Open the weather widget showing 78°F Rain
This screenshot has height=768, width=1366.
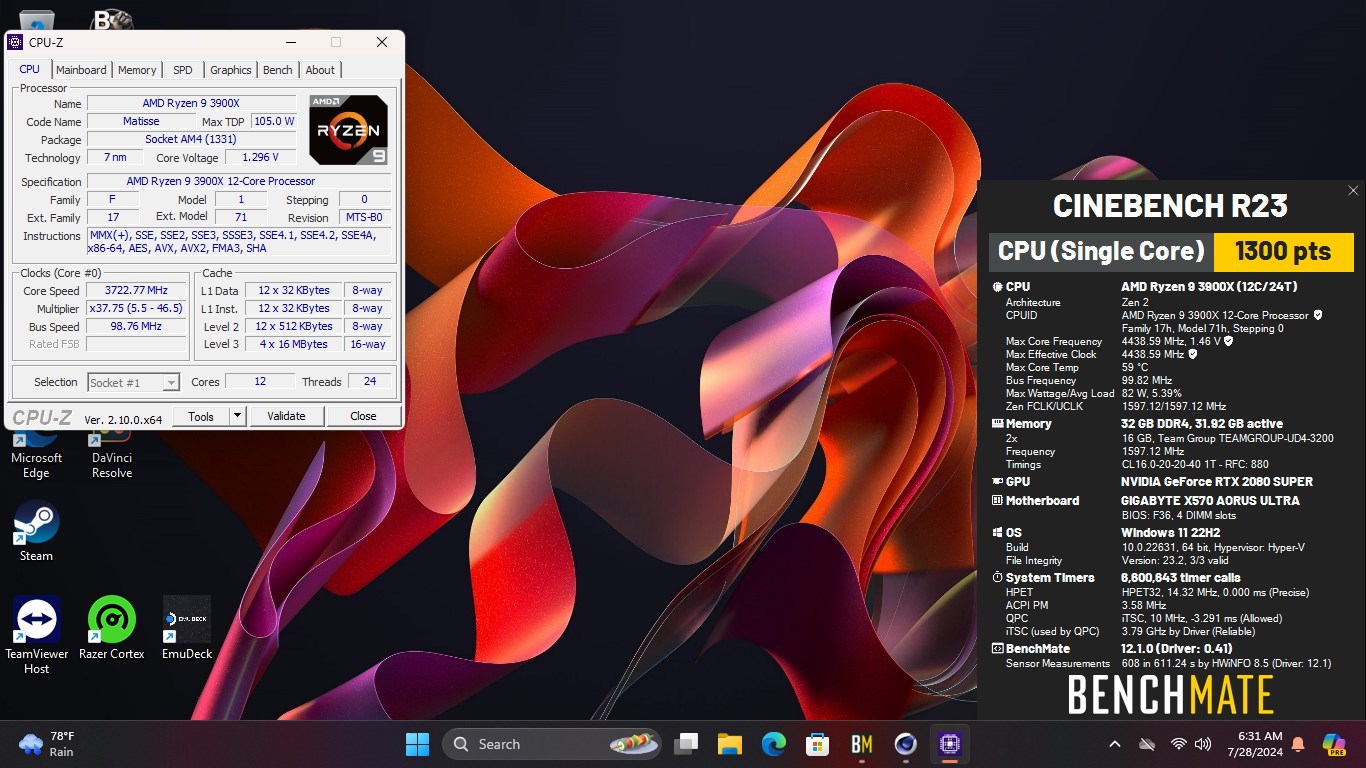point(48,744)
